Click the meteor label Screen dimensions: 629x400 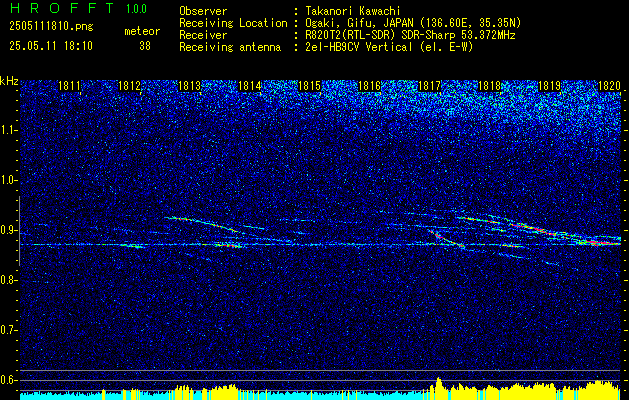(x=142, y=31)
